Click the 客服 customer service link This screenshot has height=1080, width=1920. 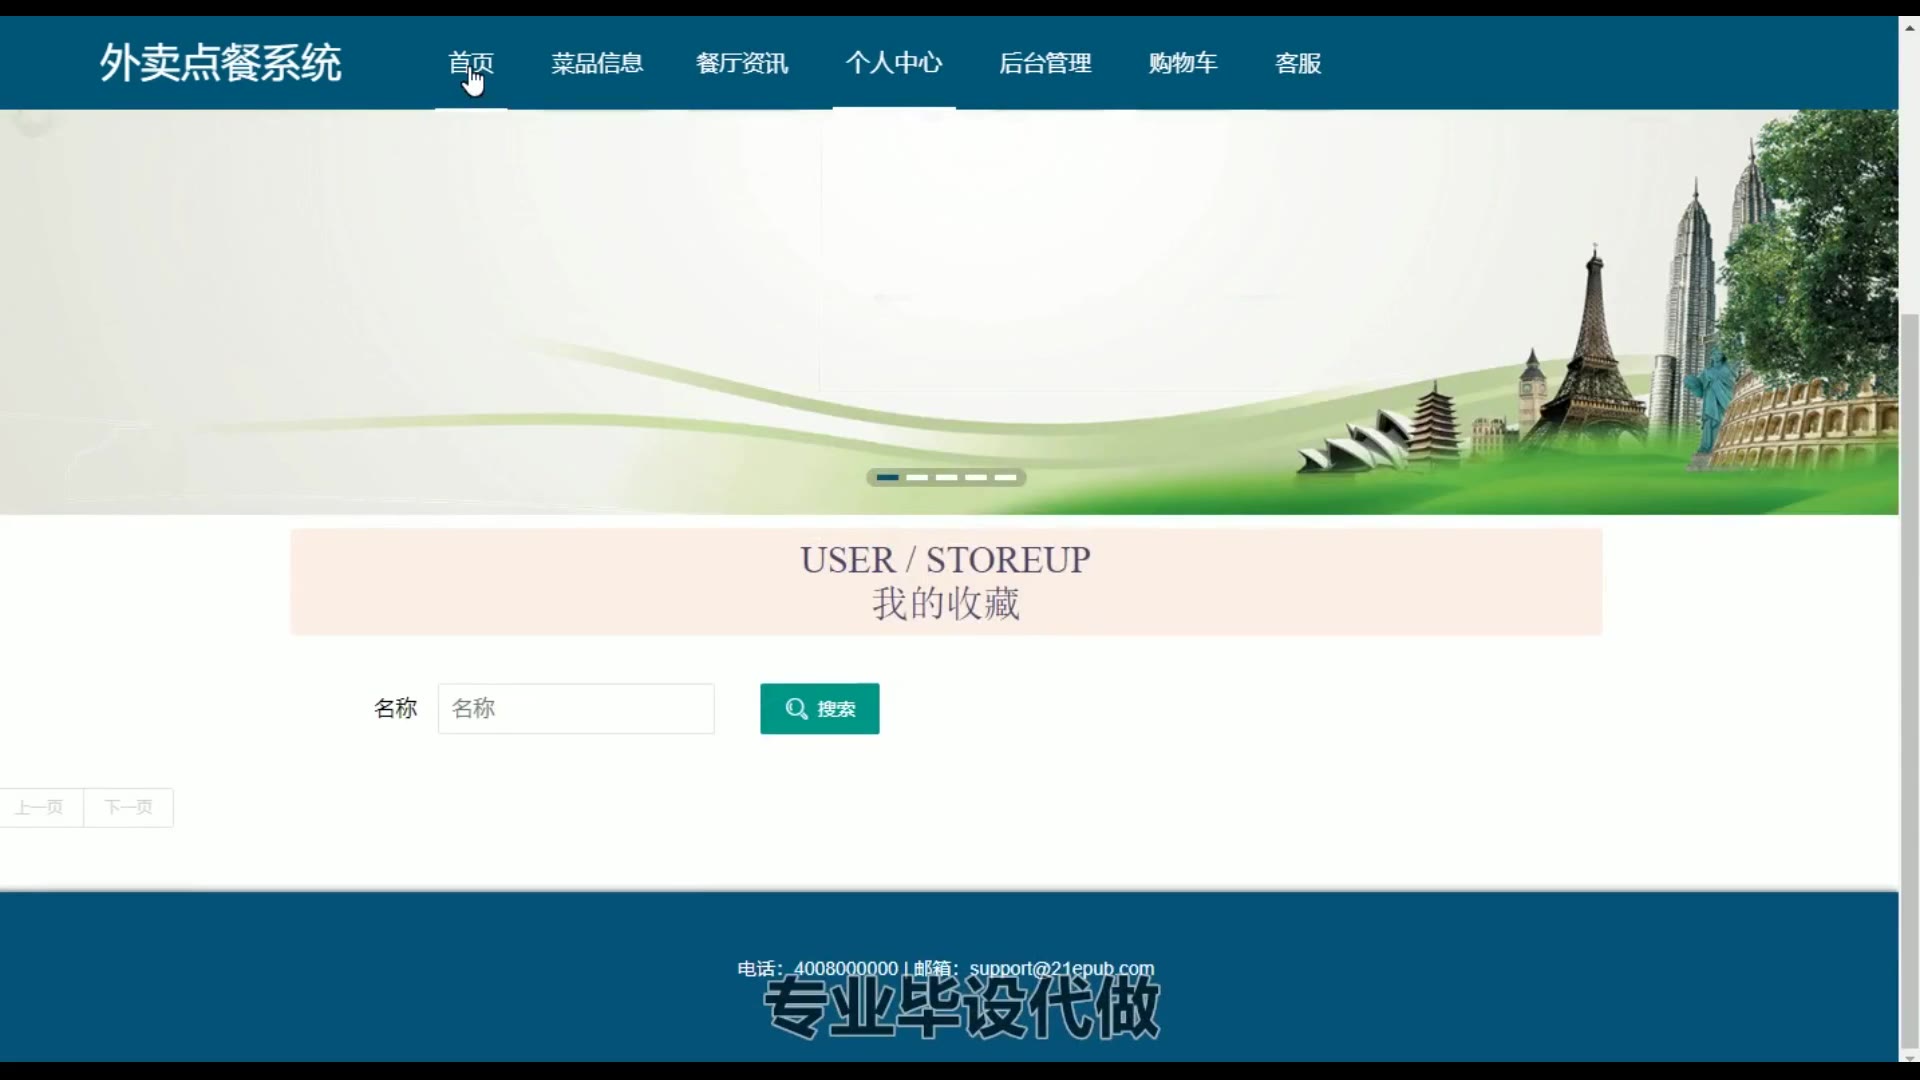pos(1298,63)
